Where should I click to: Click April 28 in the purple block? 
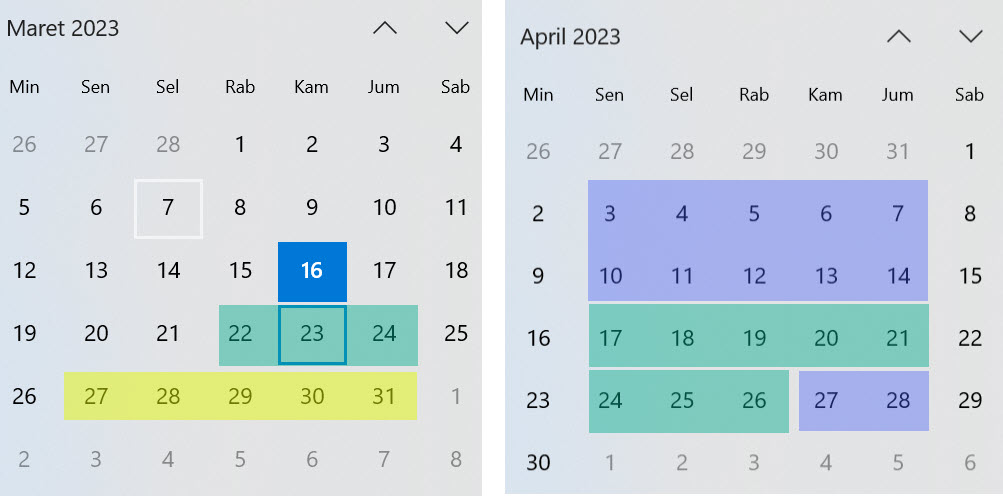[x=898, y=401]
